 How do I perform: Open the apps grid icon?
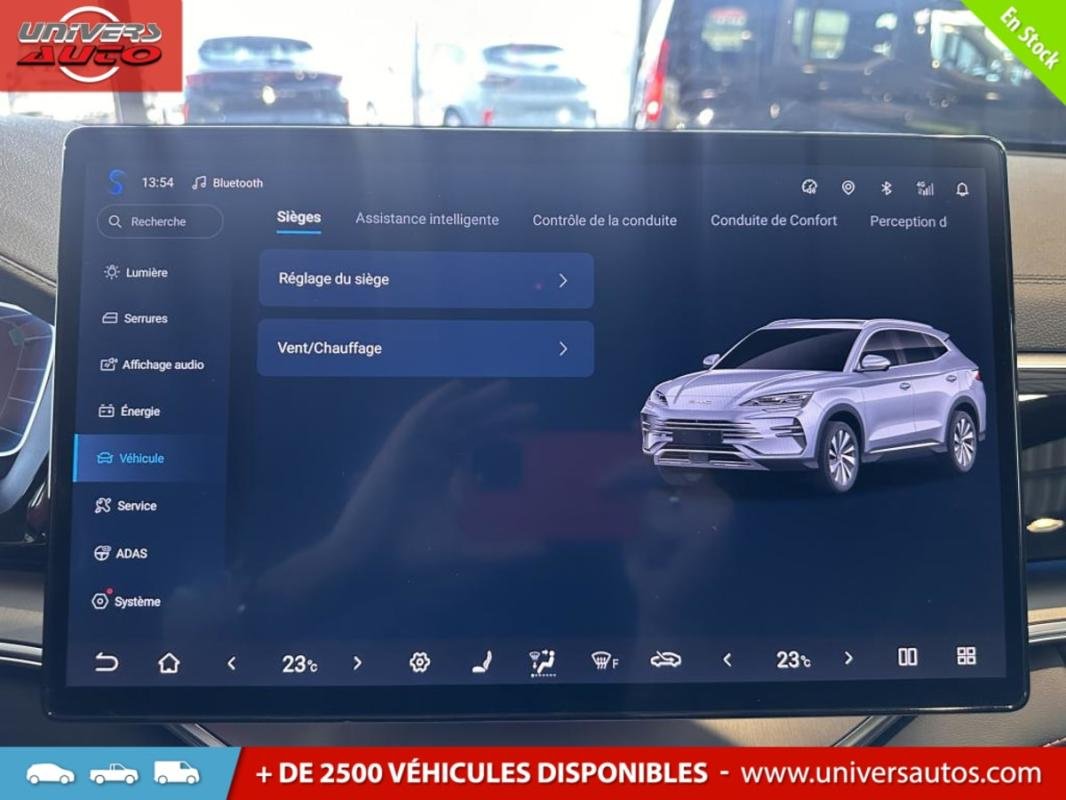pyautogui.click(x=966, y=655)
